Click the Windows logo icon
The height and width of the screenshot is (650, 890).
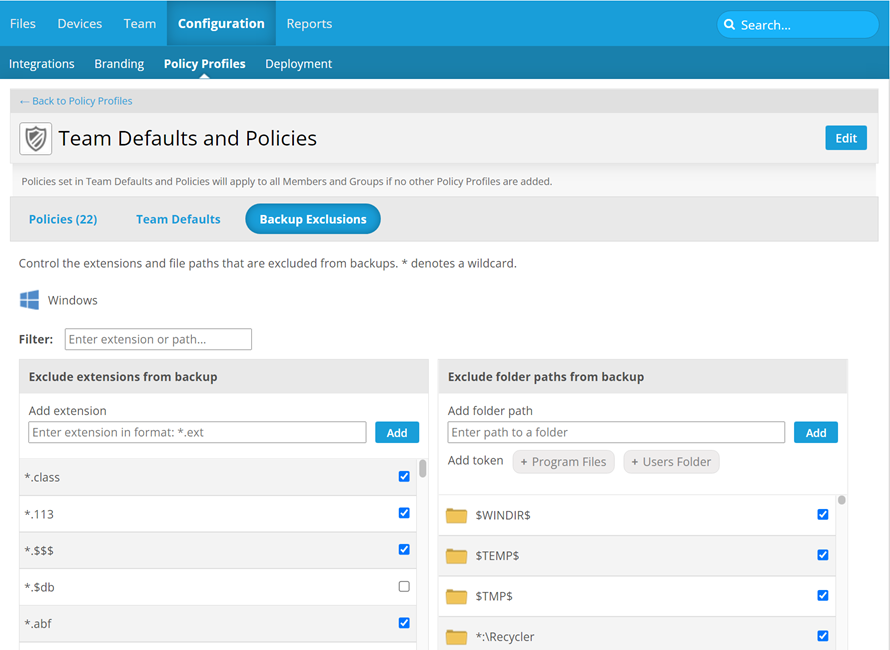coord(30,300)
